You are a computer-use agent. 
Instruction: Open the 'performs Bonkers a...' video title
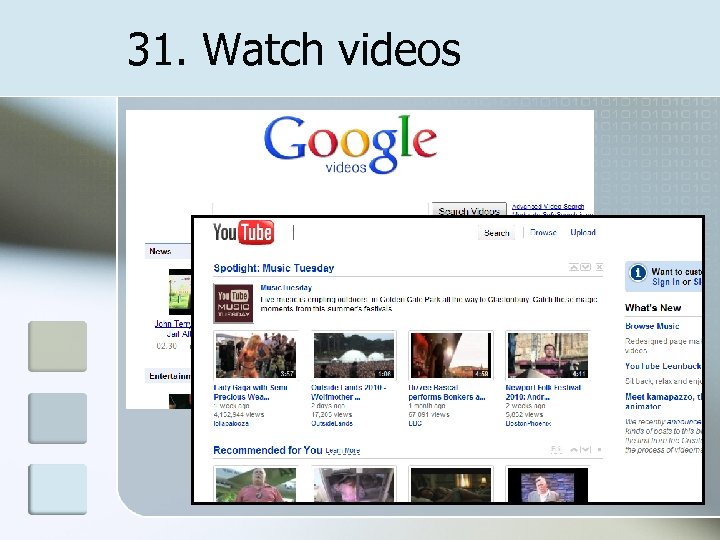[447, 397]
